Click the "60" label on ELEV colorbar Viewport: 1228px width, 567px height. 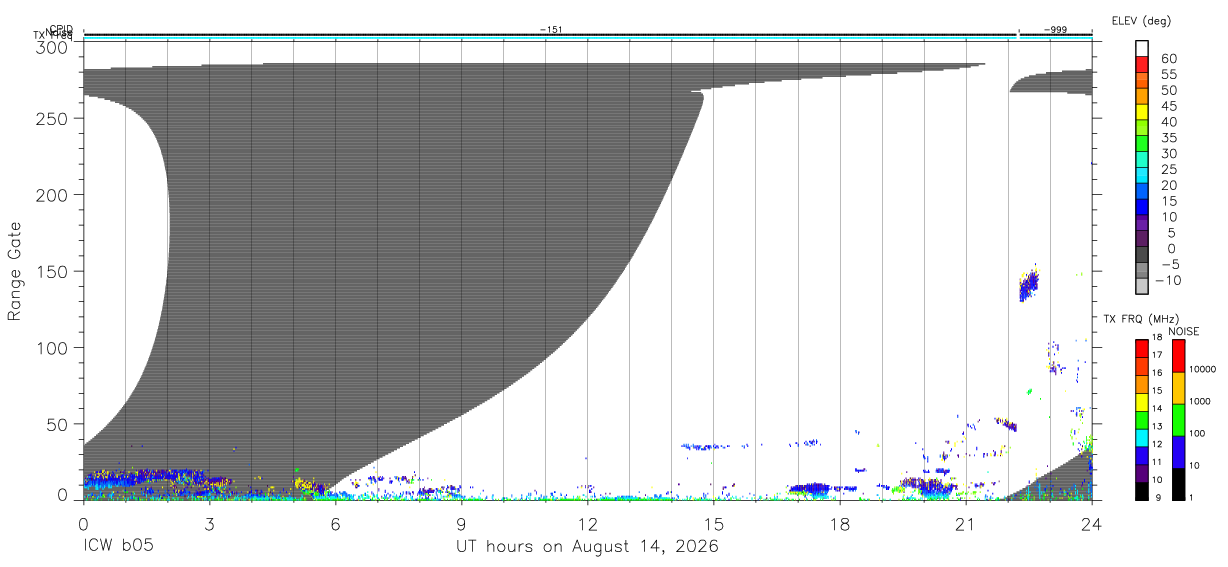click(1170, 58)
